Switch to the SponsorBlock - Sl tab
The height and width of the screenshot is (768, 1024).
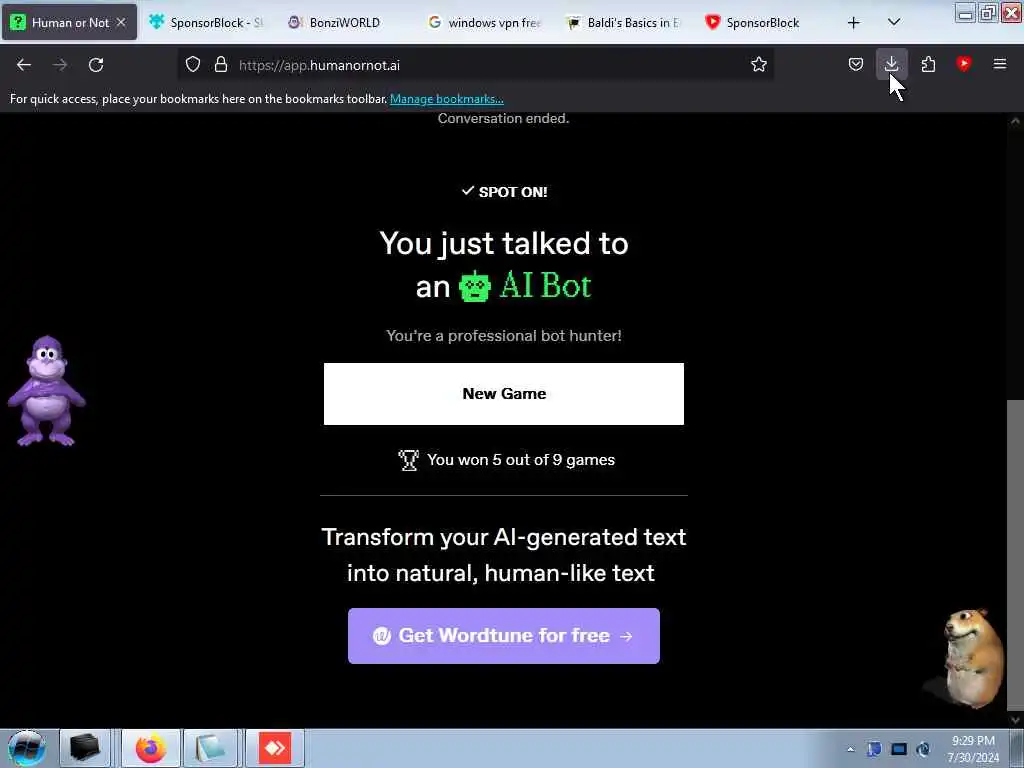click(208, 22)
